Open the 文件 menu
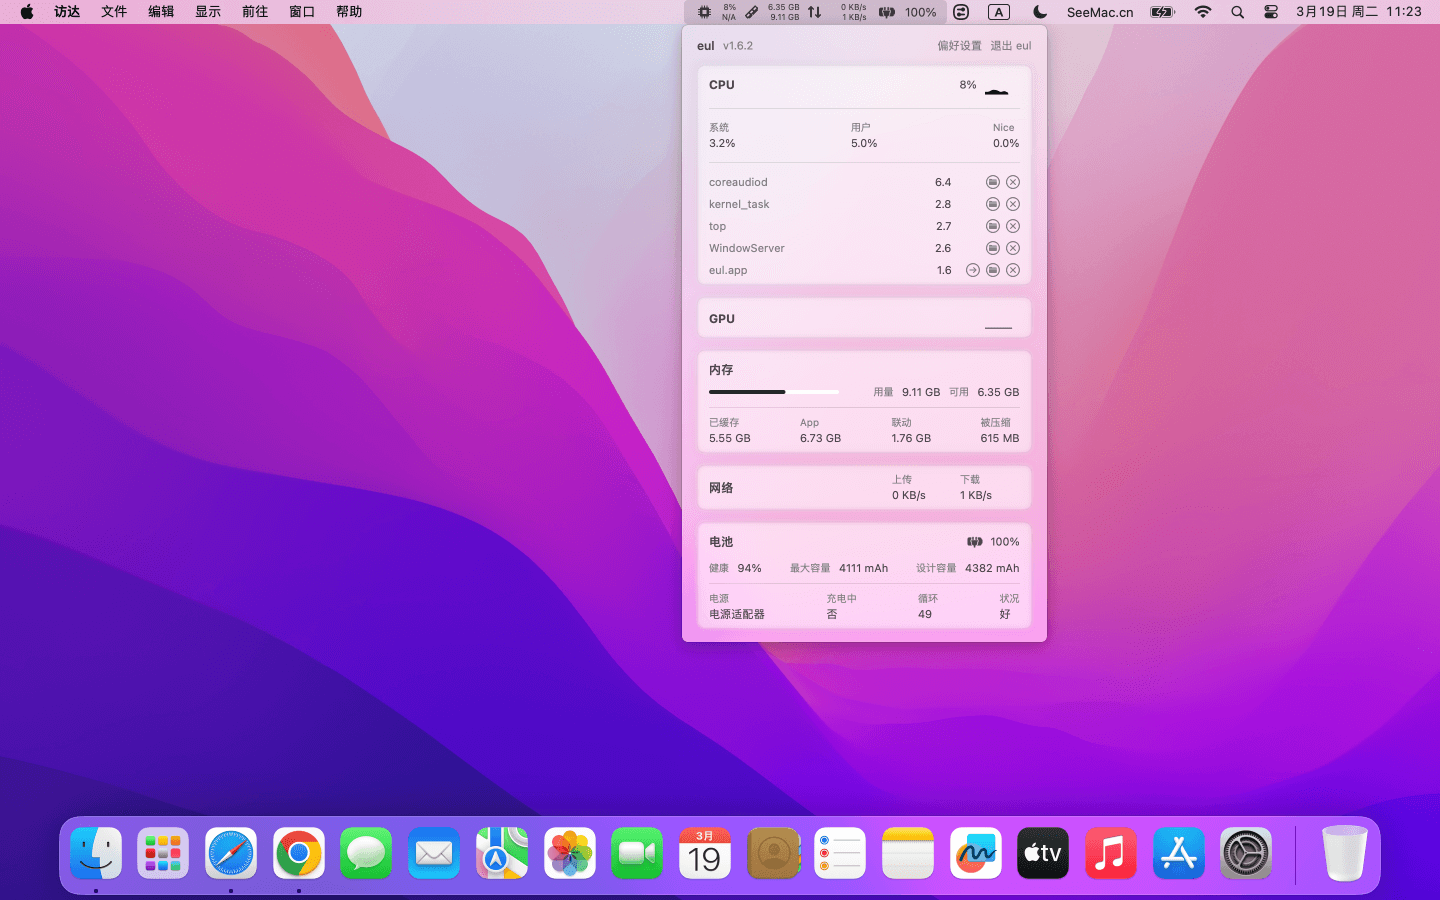 click(114, 12)
